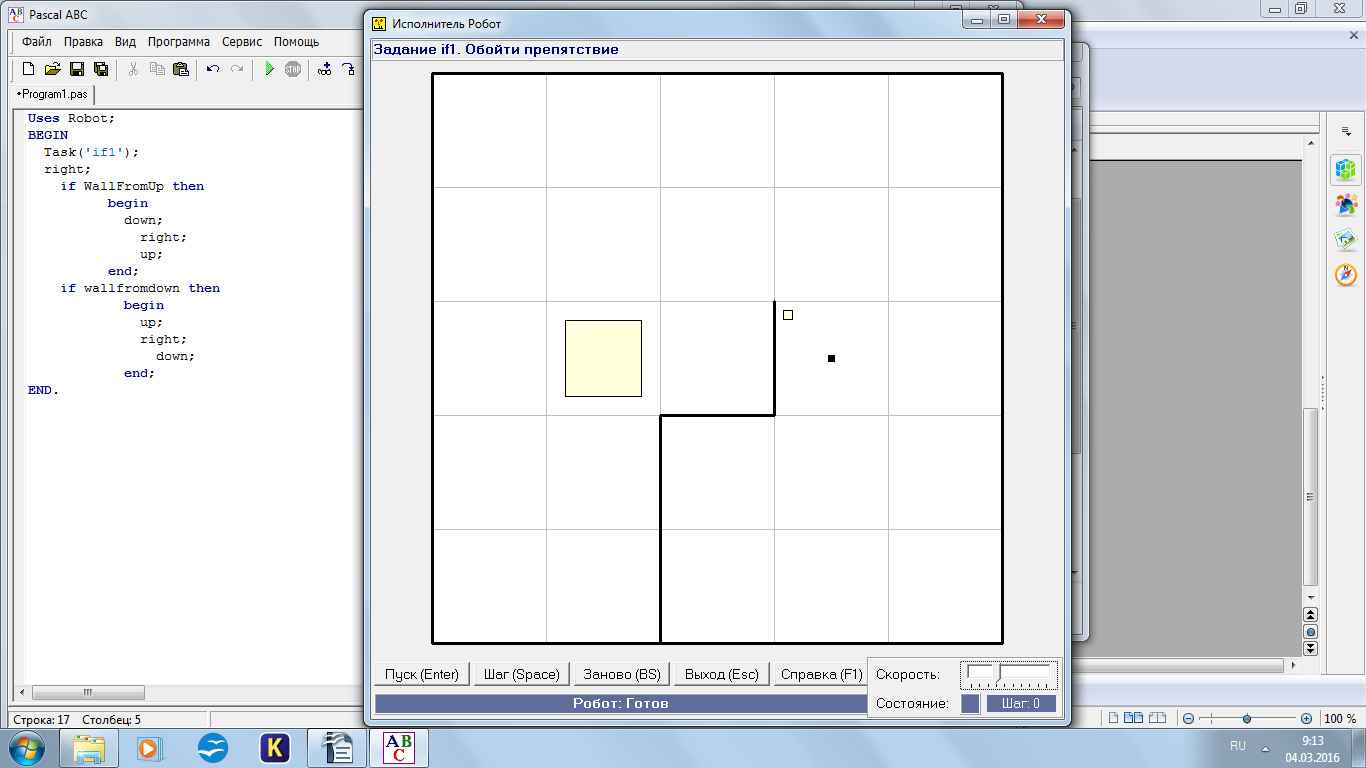Click the New file toolbar icon
The width and height of the screenshot is (1366, 768).
[28, 69]
